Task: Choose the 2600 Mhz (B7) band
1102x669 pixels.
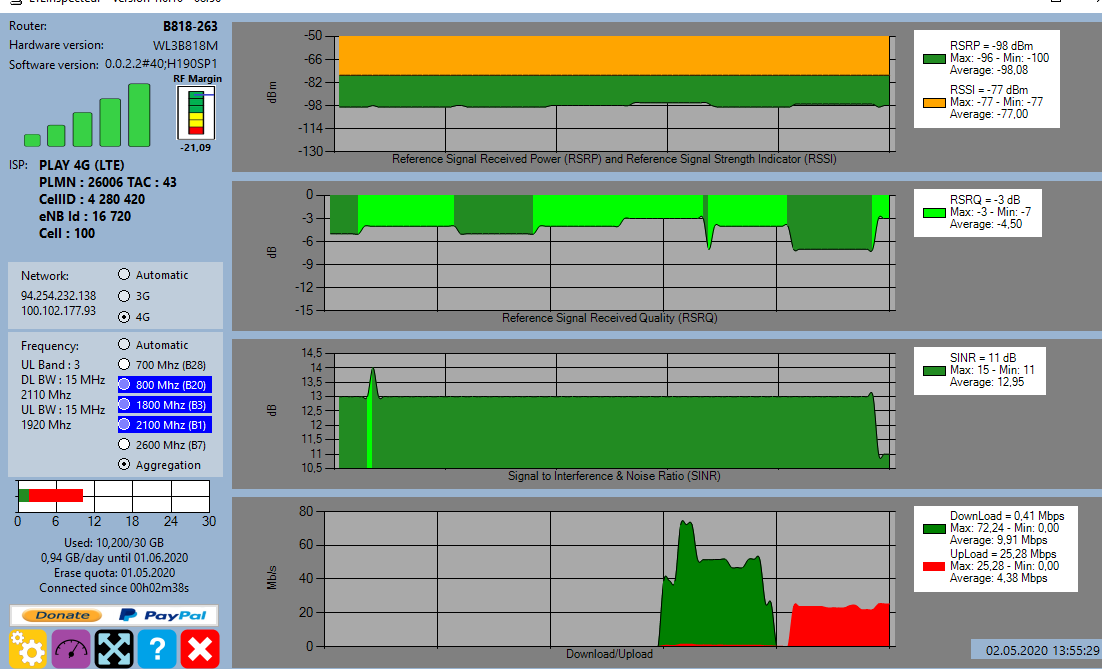Action: tap(124, 444)
